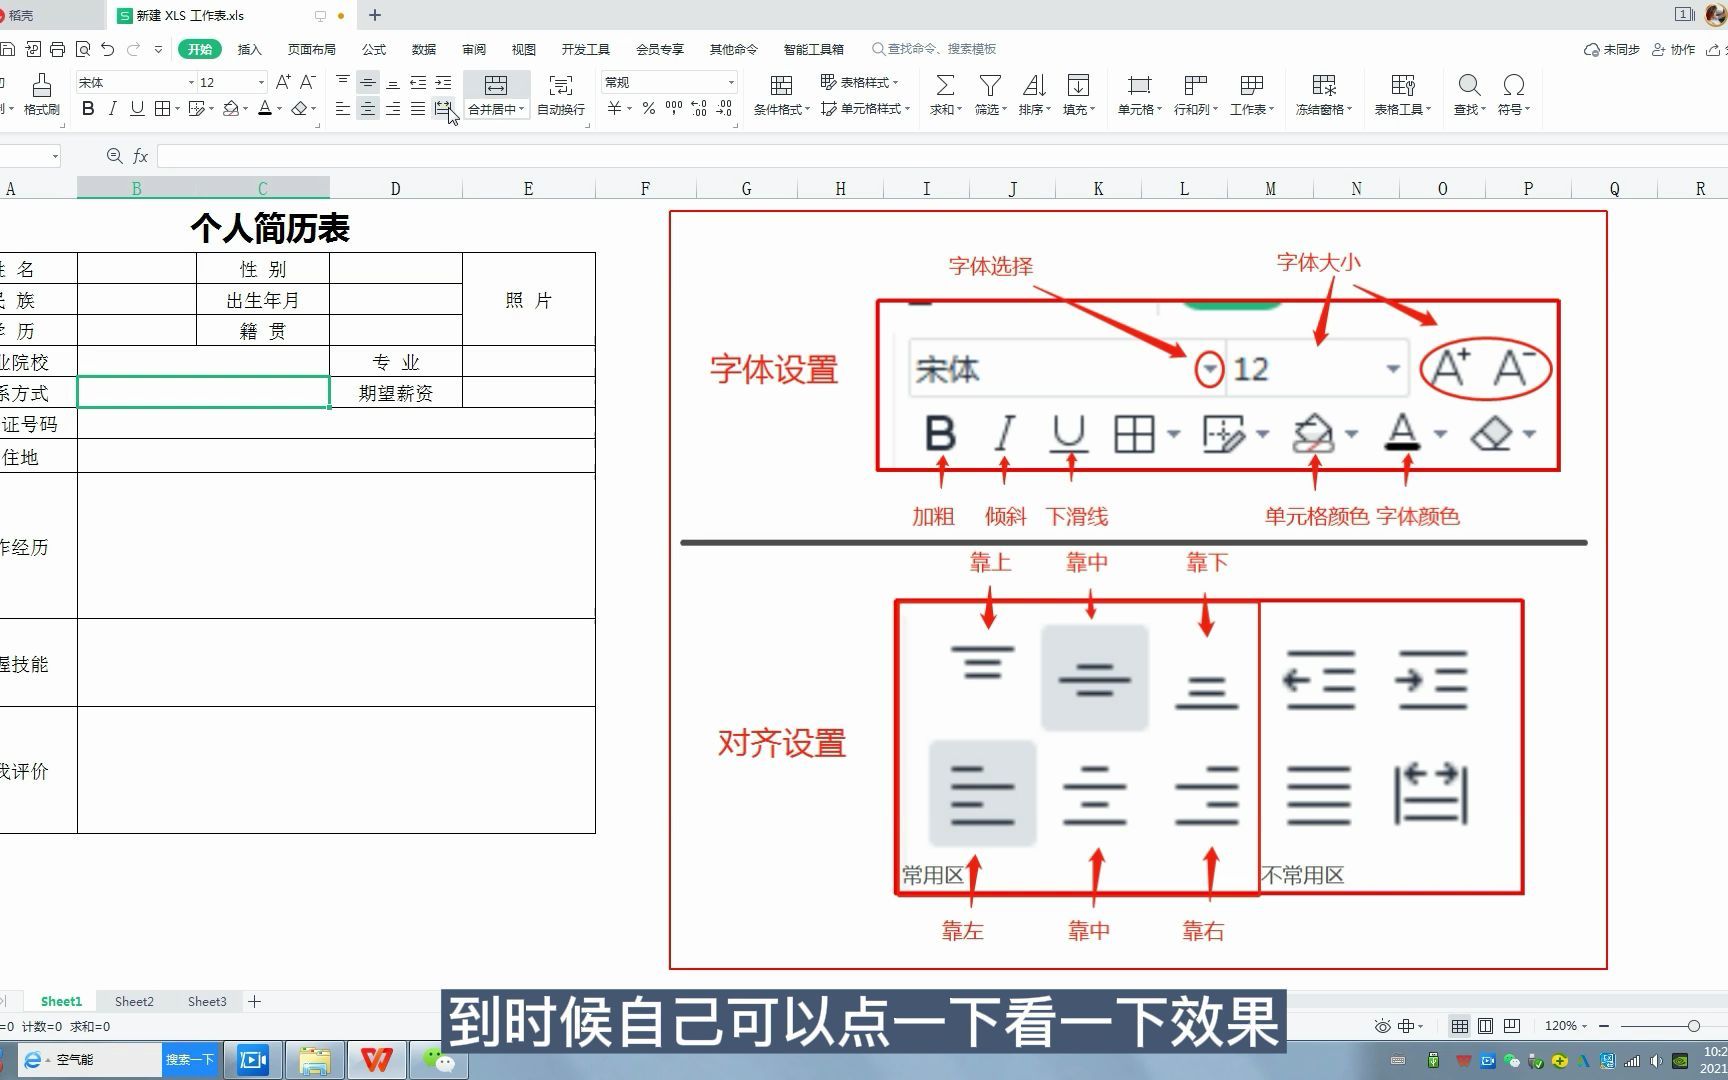Click the currency ¥ format icon
The width and height of the screenshot is (1728, 1080).
click(616, 109)
